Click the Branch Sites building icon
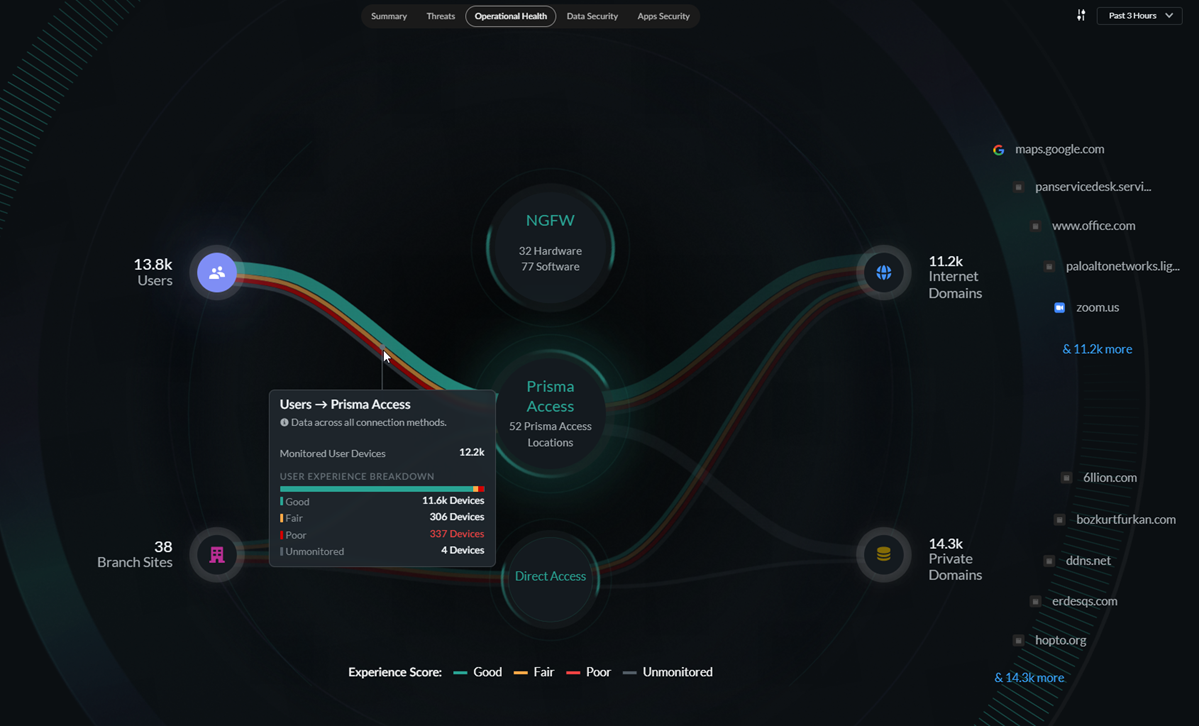The height and width of the screenshot is (726, 1199). point(217,555)
